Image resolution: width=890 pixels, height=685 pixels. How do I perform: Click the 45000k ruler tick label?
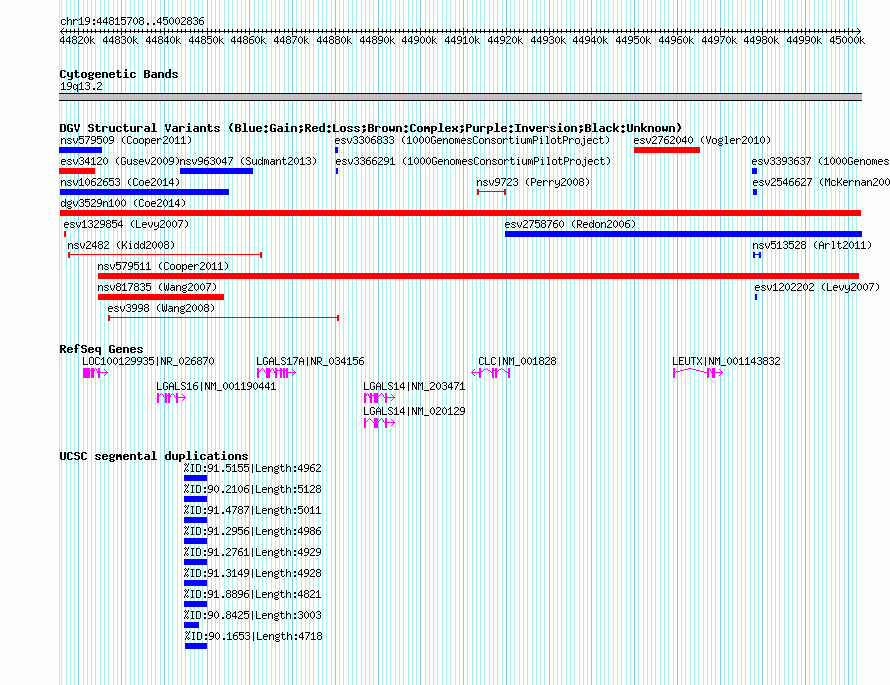847,40
